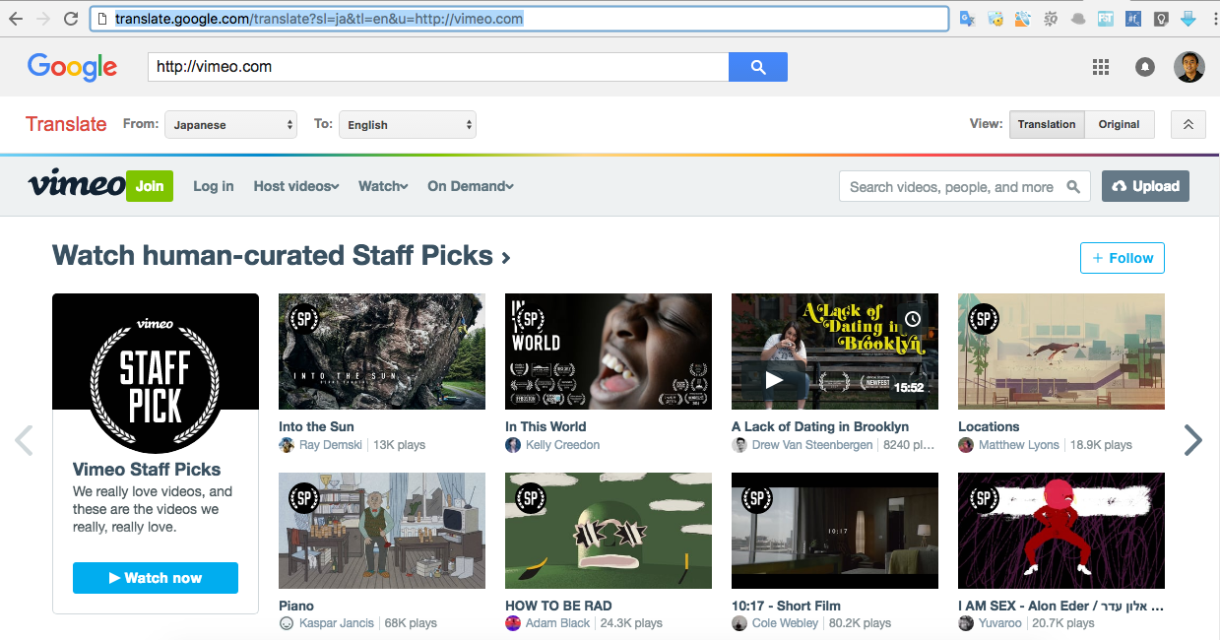Open the To language dropdown
Viewport: 1220px width, 640px height.
pyautogui.click(x=408, y=125)
